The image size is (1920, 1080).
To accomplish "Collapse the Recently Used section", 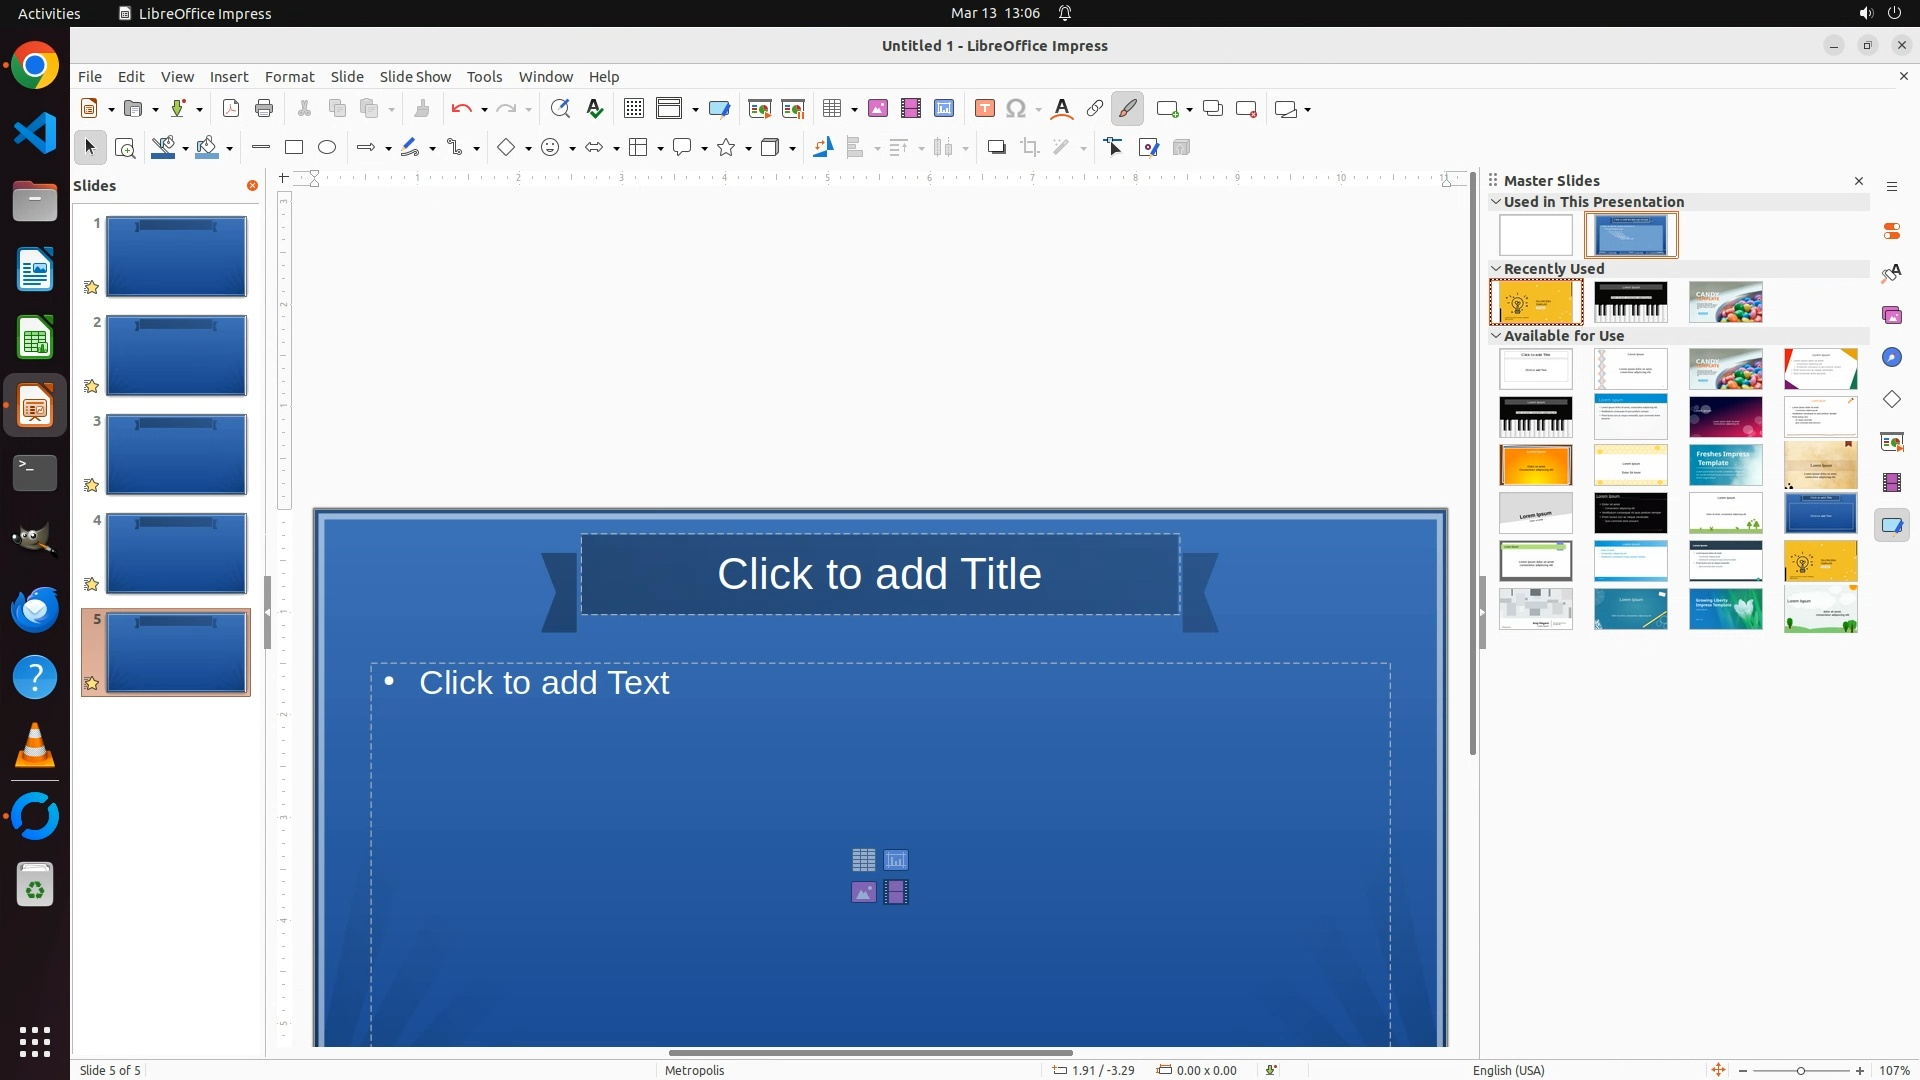I will pyautogui.click(x=1496, y=269).
